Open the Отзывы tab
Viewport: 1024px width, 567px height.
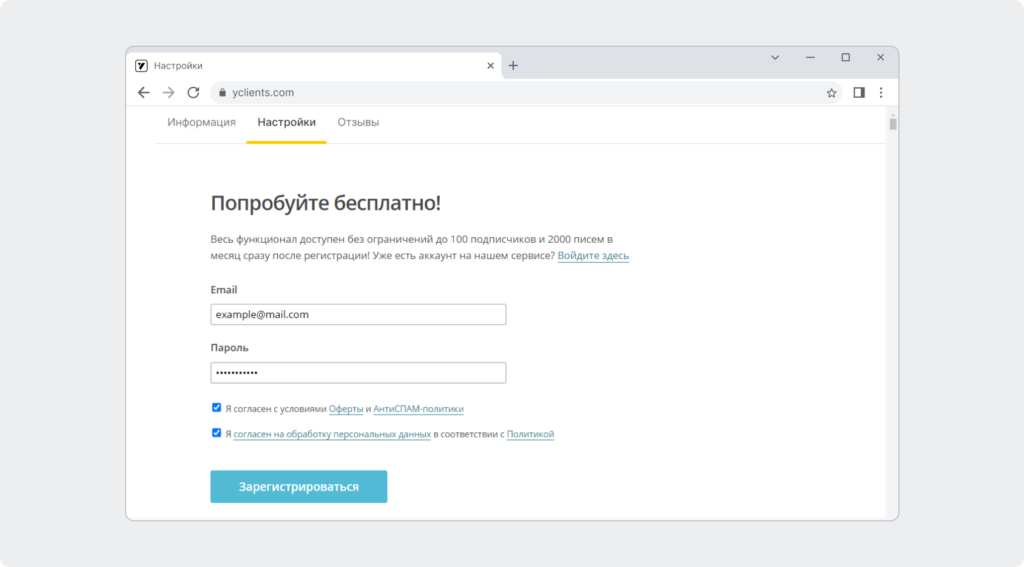pyautogui.click(x=358, y=122)
